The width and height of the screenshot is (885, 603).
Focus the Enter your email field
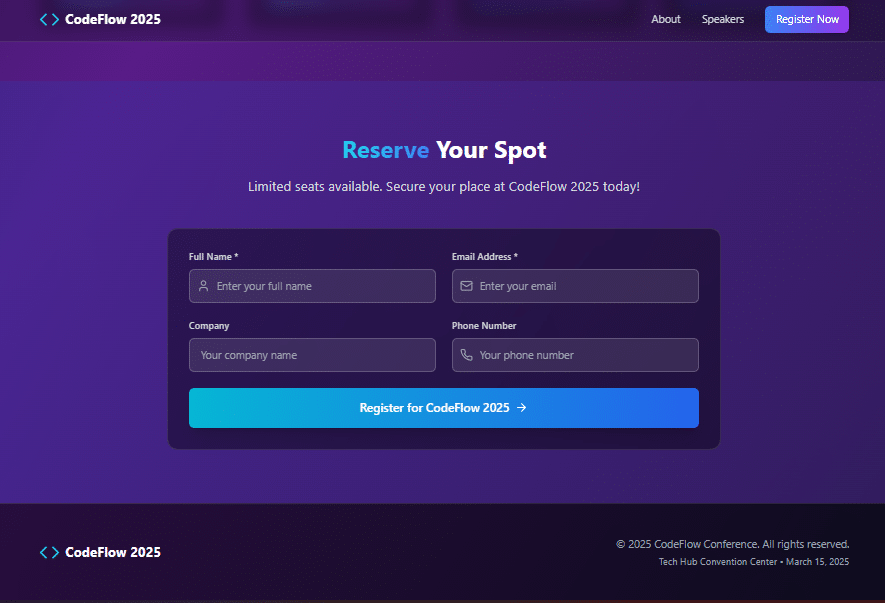click(575, 286)
